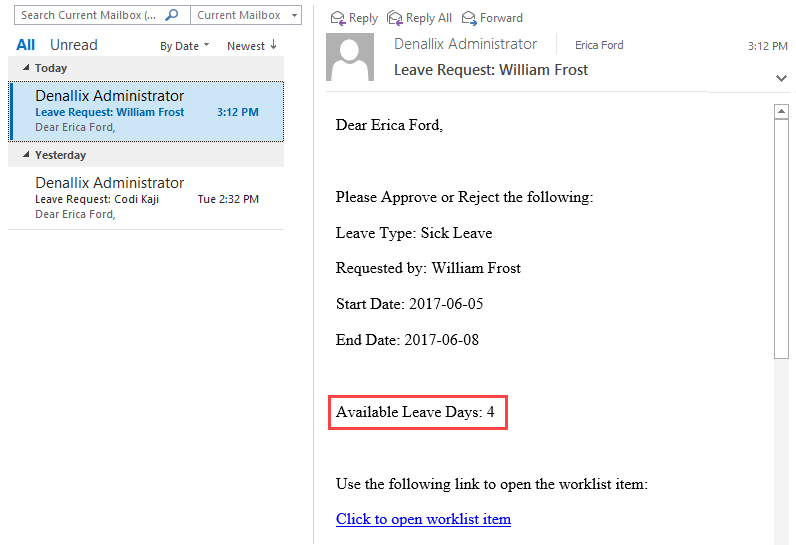Viewport: 796px width, 545px height.
Task: Click the sender avatar picture
Action: coord(350,57)
